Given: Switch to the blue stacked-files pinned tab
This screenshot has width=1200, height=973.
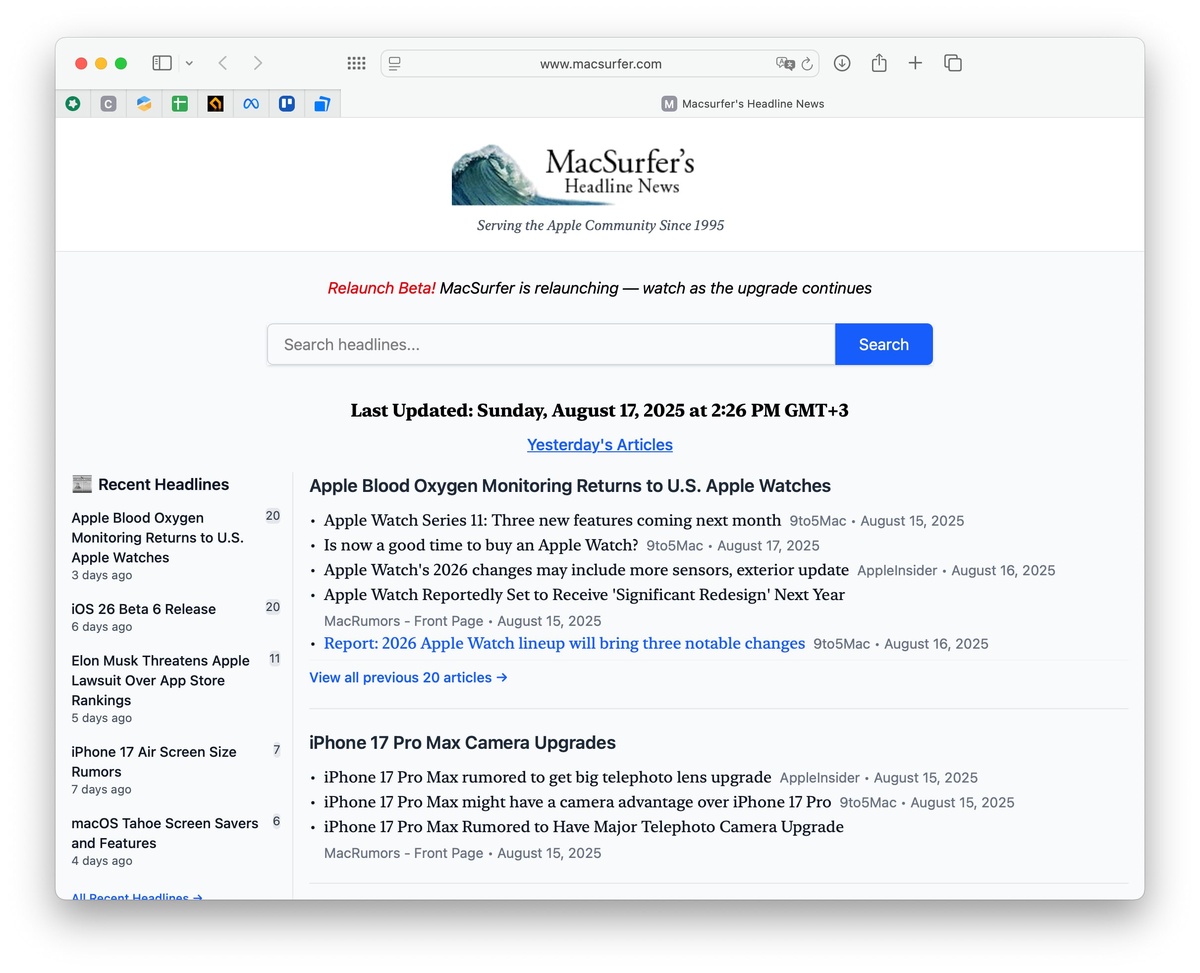Looking at the screenshot, I should [322, 103].
